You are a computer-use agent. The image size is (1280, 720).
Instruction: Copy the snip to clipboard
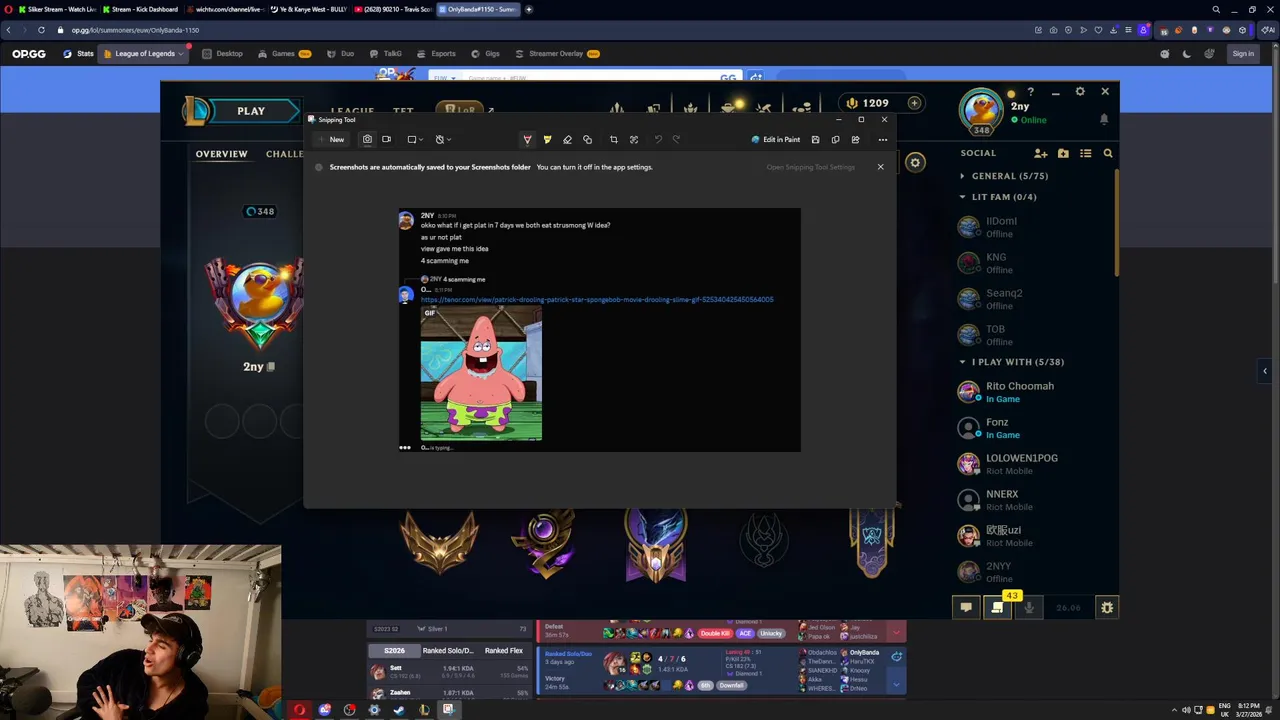pos(835,140)
